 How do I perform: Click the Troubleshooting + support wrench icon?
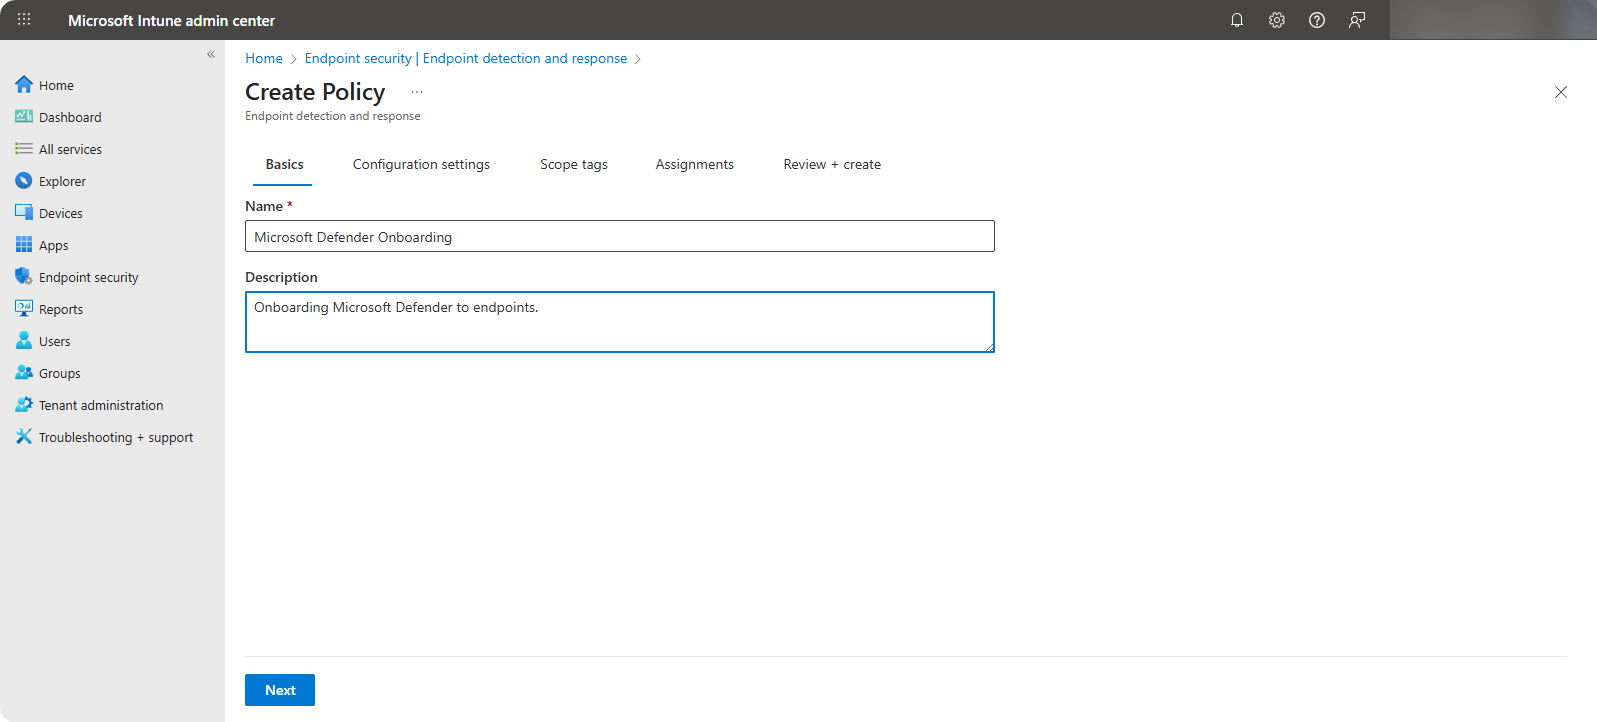click(24, 437)
